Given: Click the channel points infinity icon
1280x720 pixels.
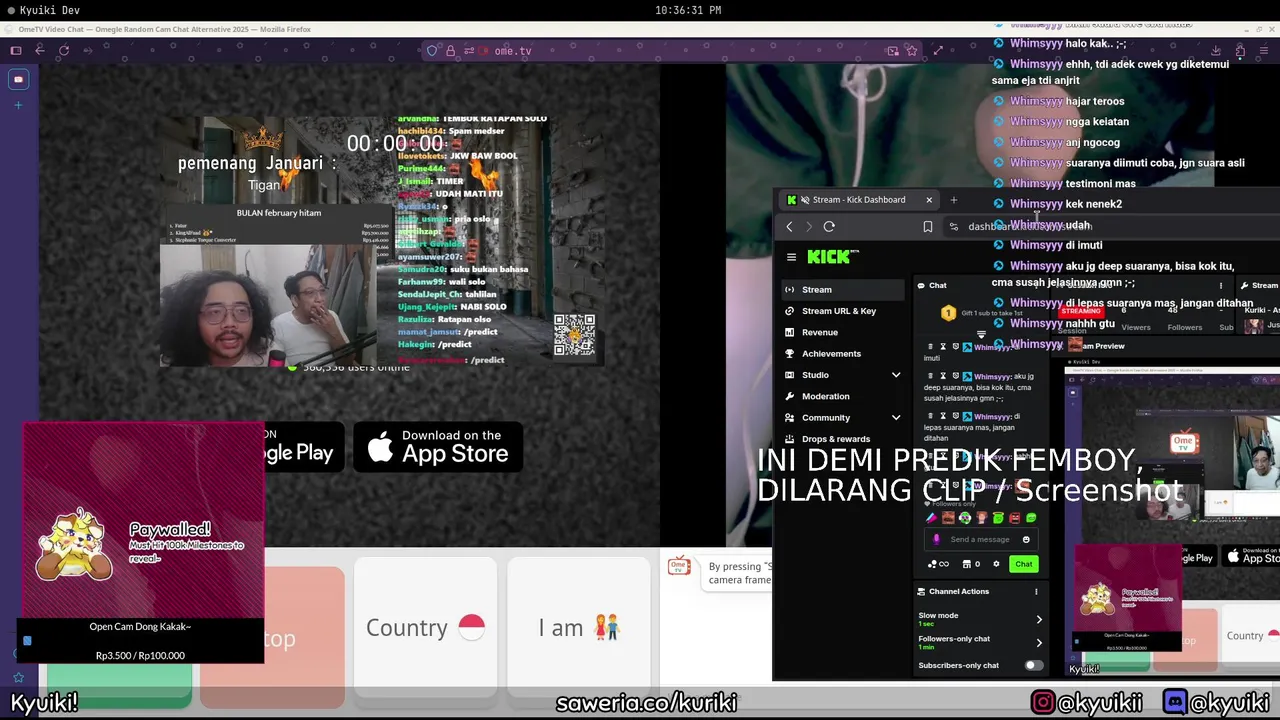Looking at the screenshot, I should tap(938, 564).
